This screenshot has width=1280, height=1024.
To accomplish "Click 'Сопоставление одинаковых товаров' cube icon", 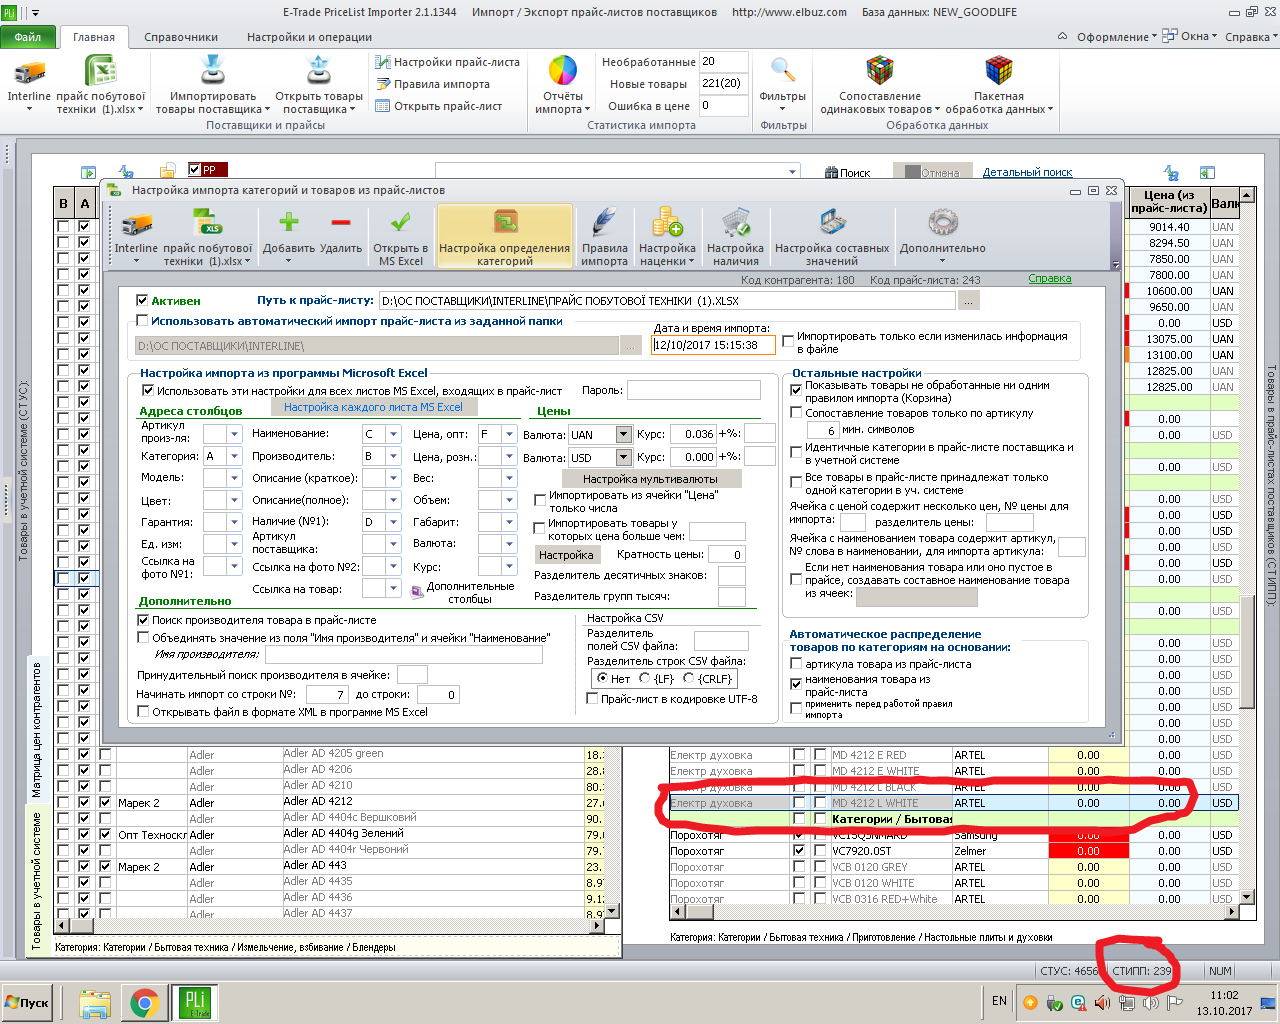I will click(x=880, y=72).
